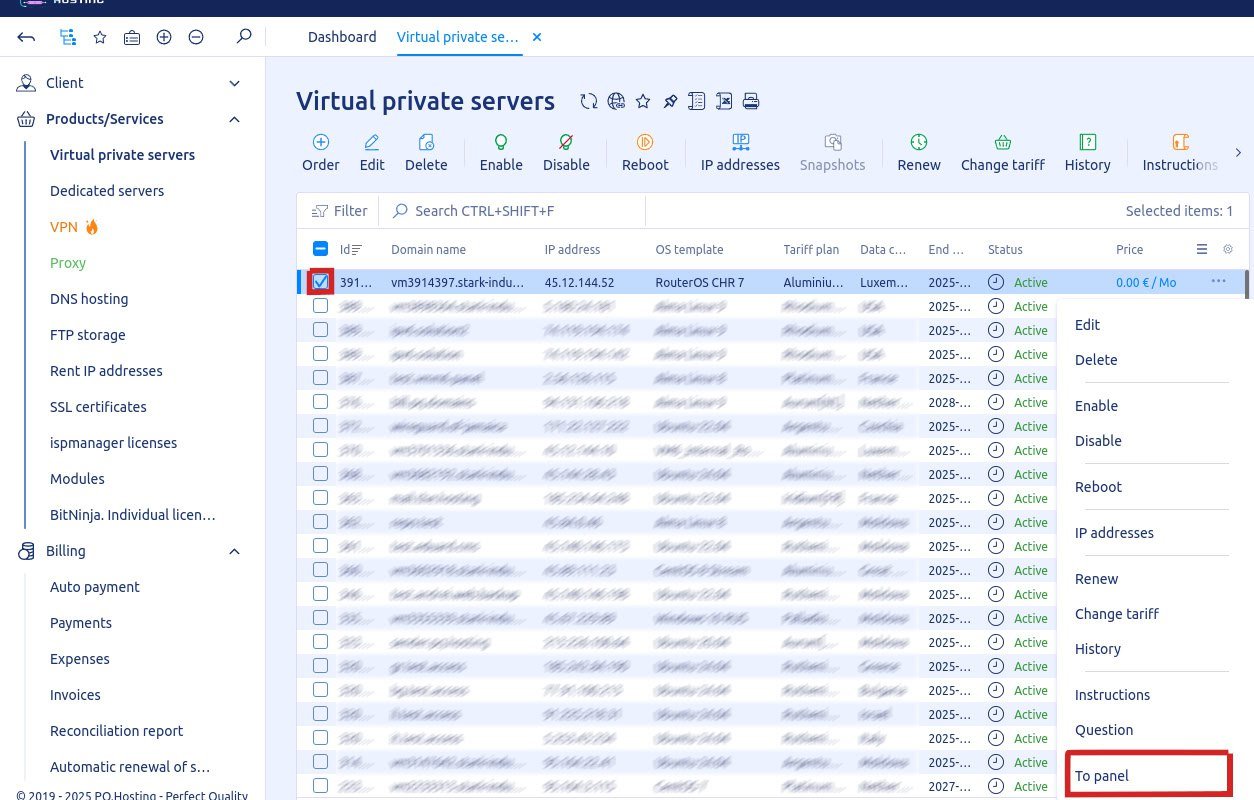
Task: Click the Enable lightbulb toolbar button
Action: [x=501, y=153]
